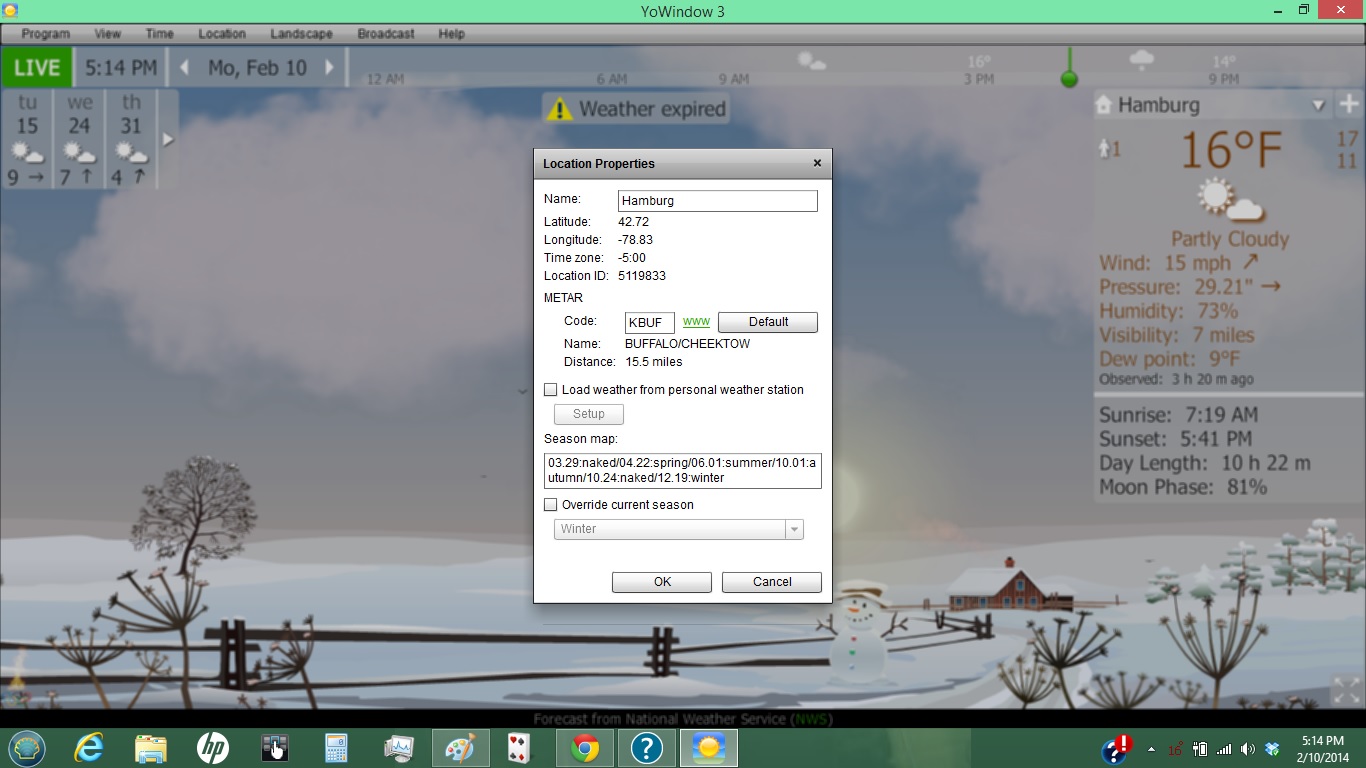Expand the forecast days arrow
The image size is (1366, 768).
(168, 140)
